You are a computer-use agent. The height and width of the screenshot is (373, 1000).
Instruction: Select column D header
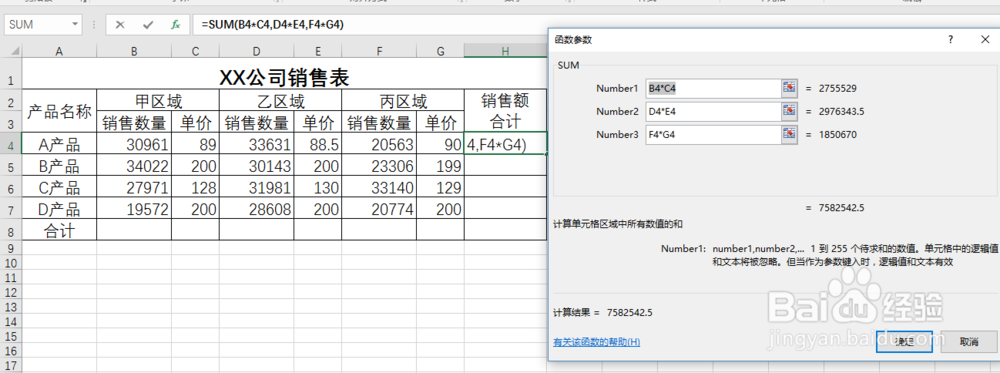click(256, 50)
